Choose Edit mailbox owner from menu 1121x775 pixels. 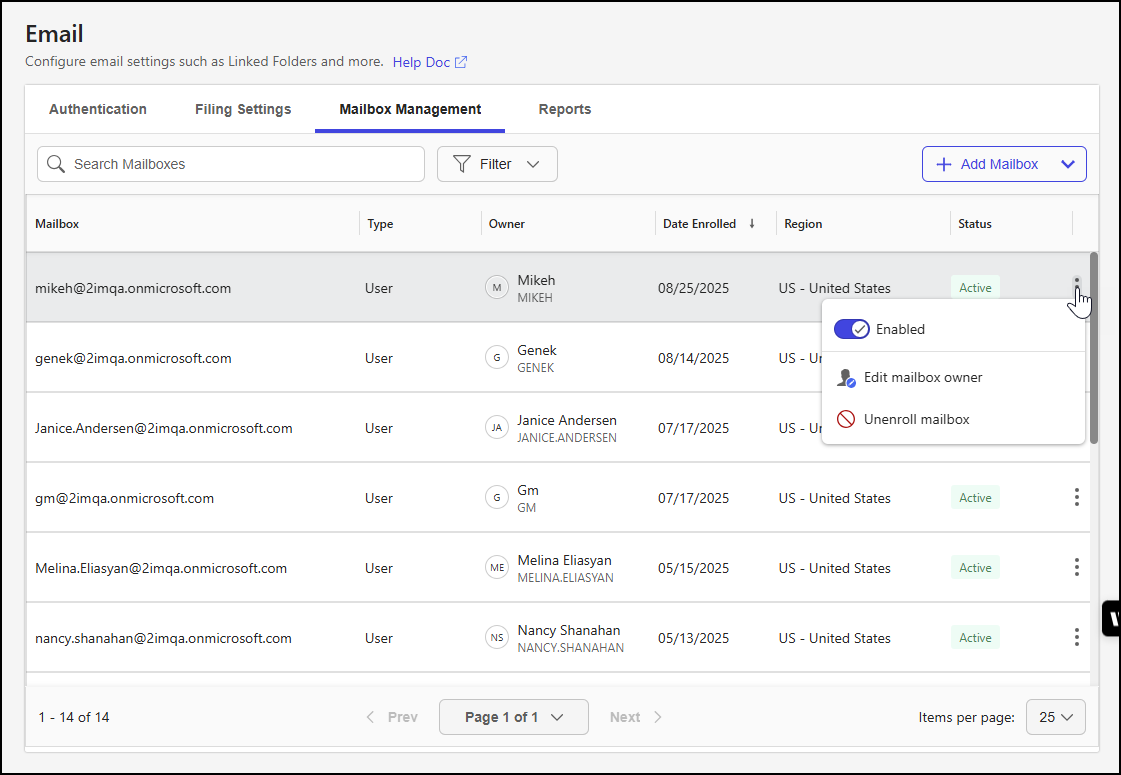pos(922,378)
